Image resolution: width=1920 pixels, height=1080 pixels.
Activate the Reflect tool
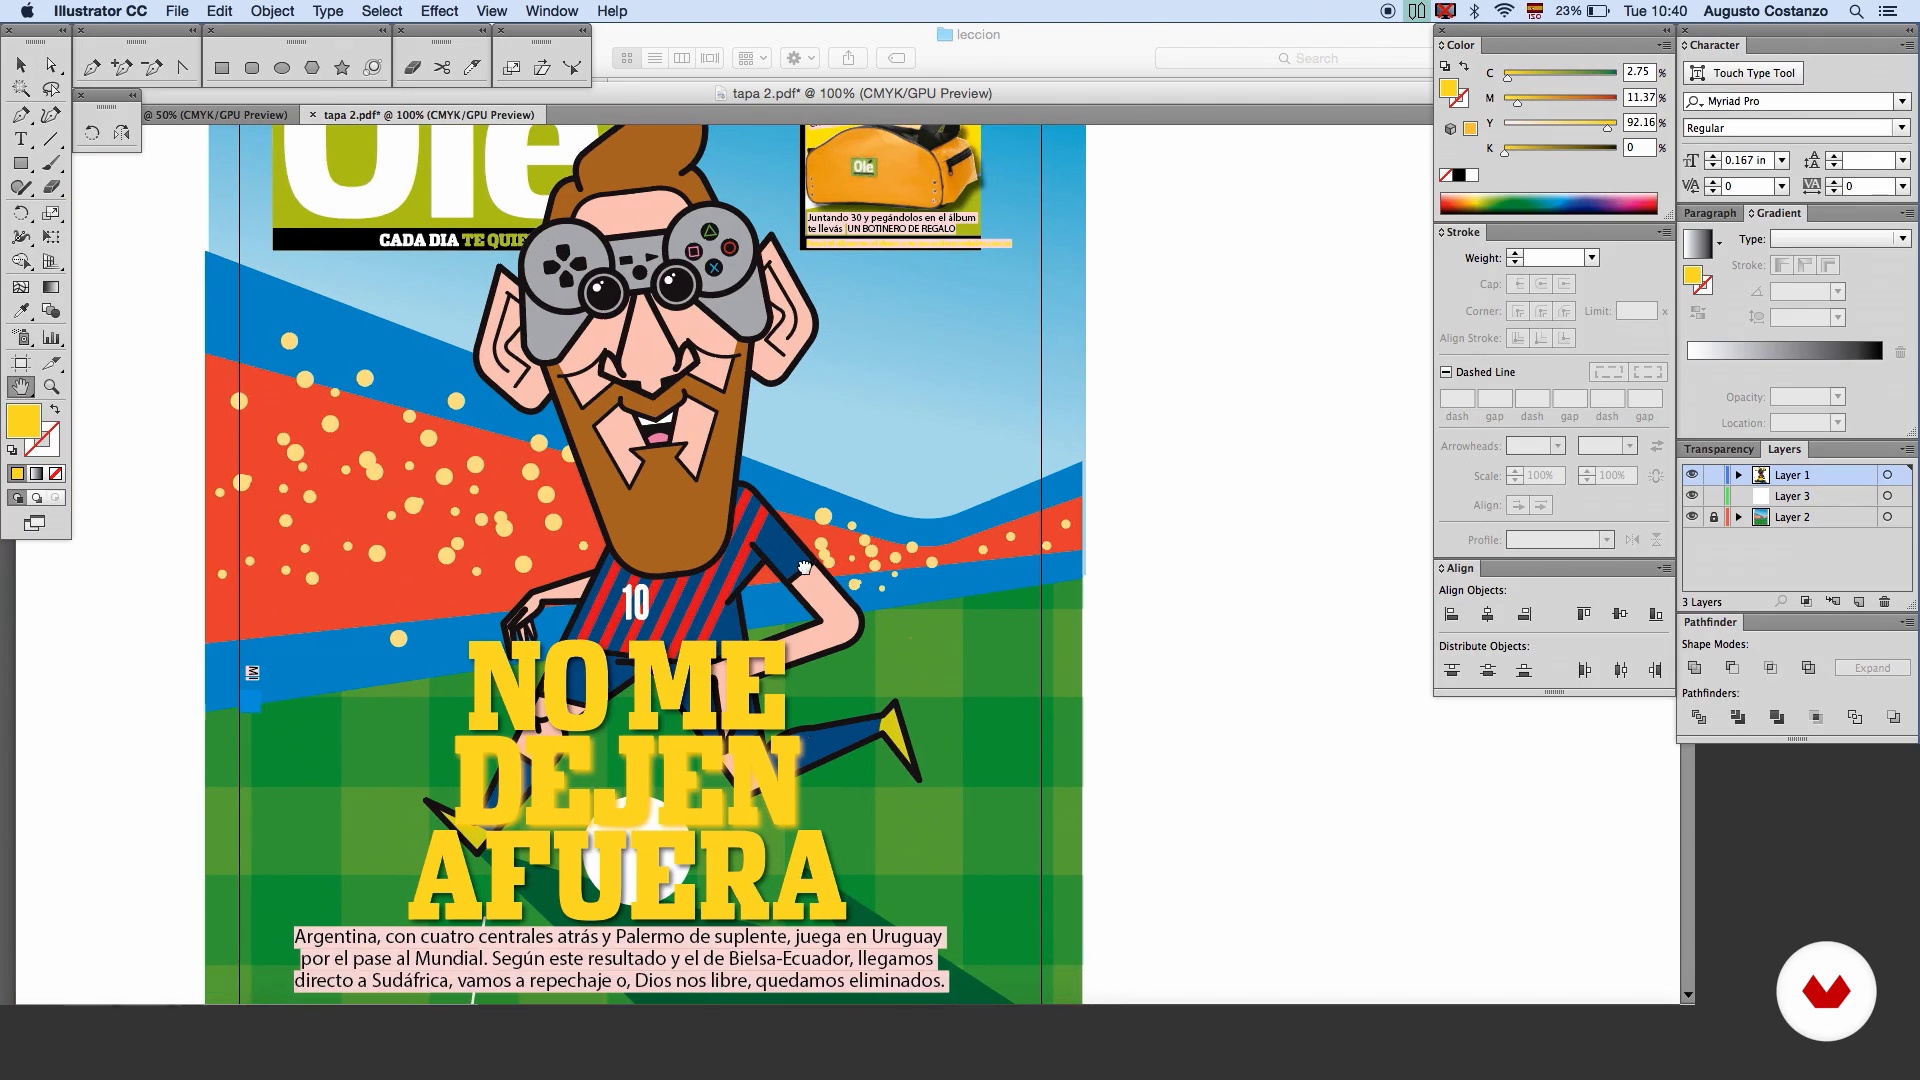pyautogui.click(x=122, y=133)
